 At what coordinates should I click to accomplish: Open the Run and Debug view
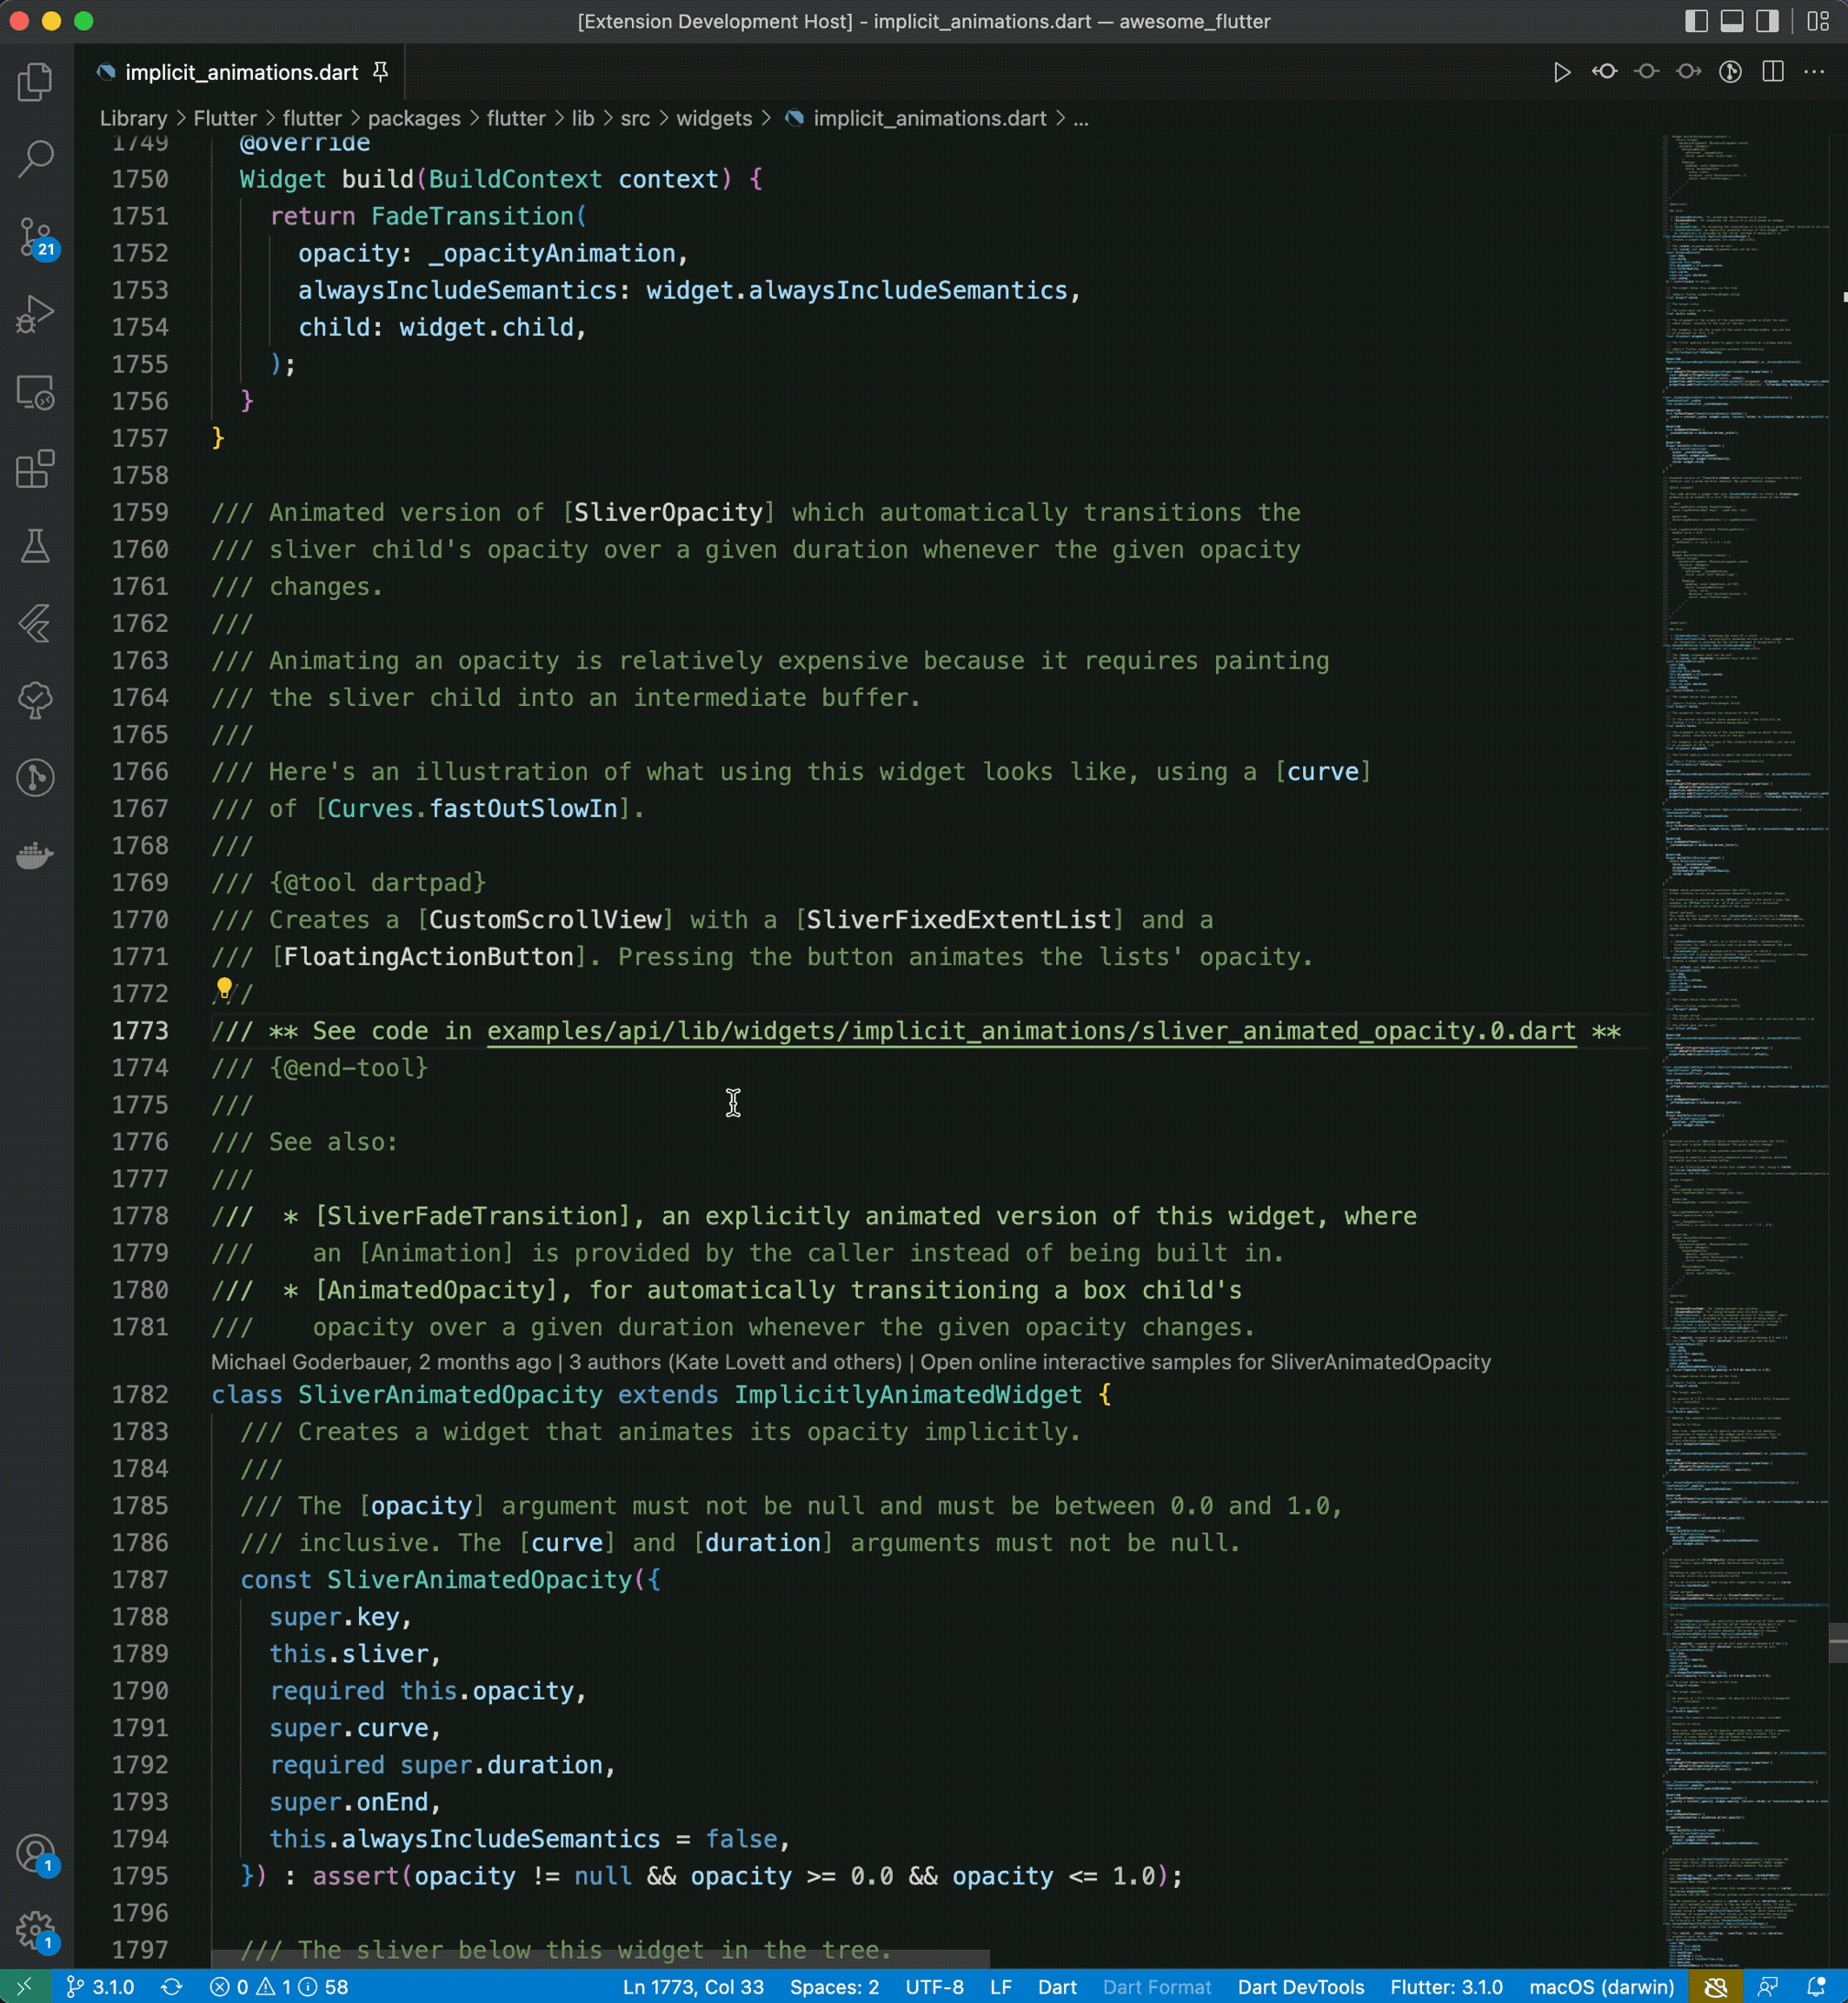coord(35,314)
